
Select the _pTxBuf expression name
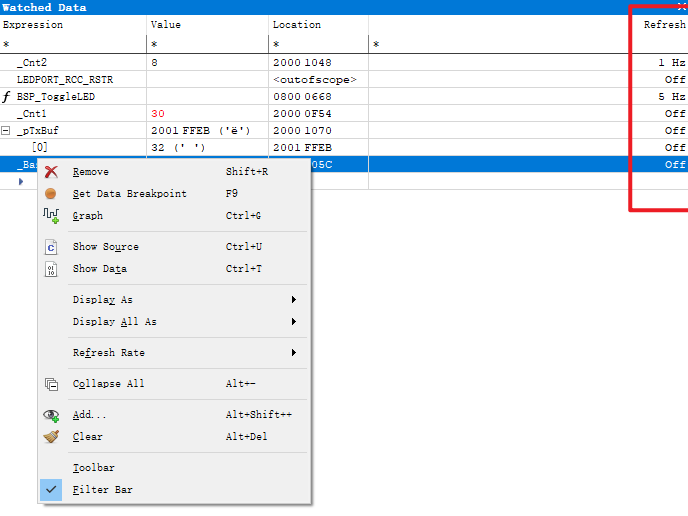pyautogui.click(x=38, y=131)
